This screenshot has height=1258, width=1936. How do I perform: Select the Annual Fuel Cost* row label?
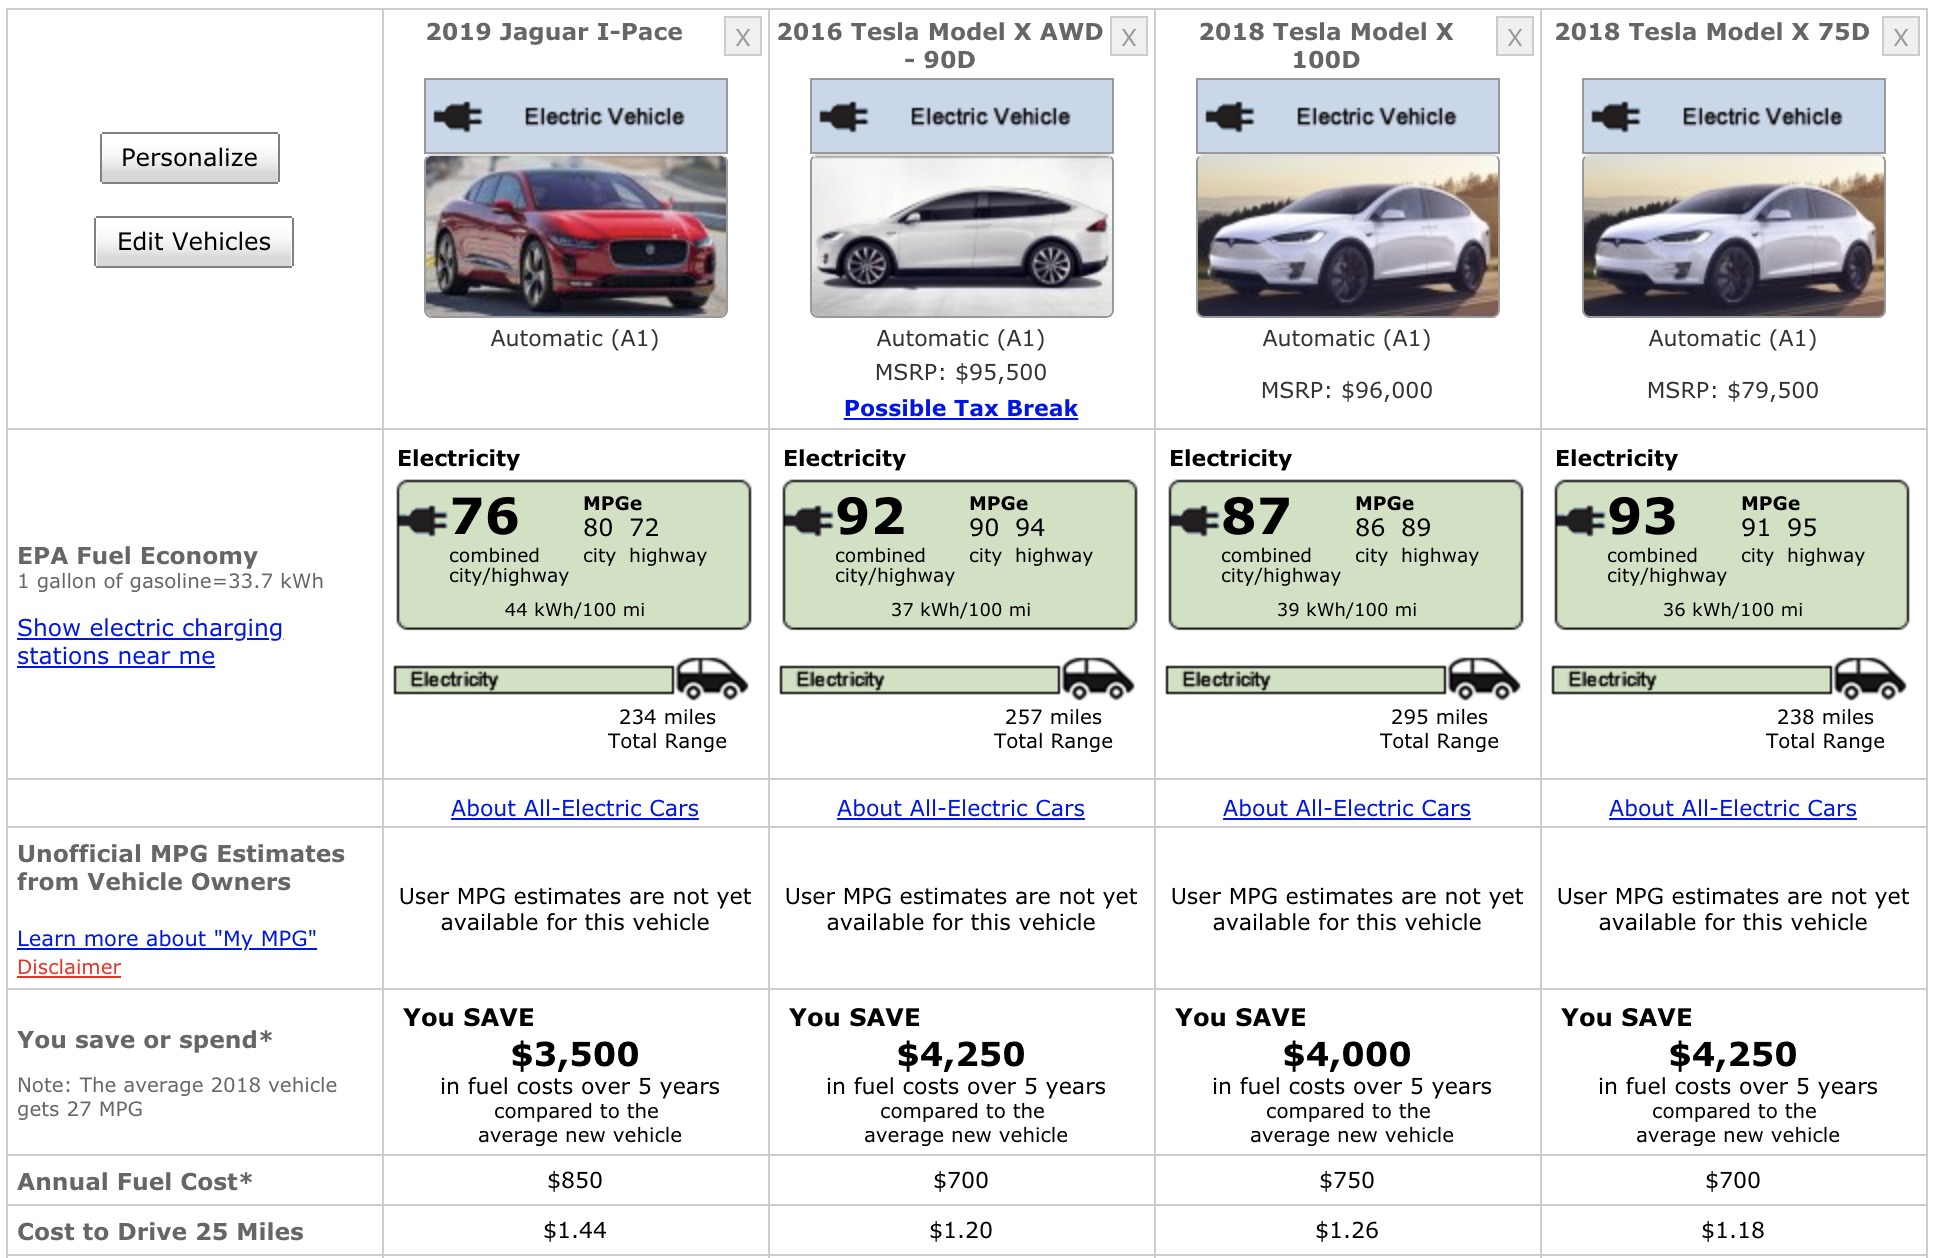135,1182
